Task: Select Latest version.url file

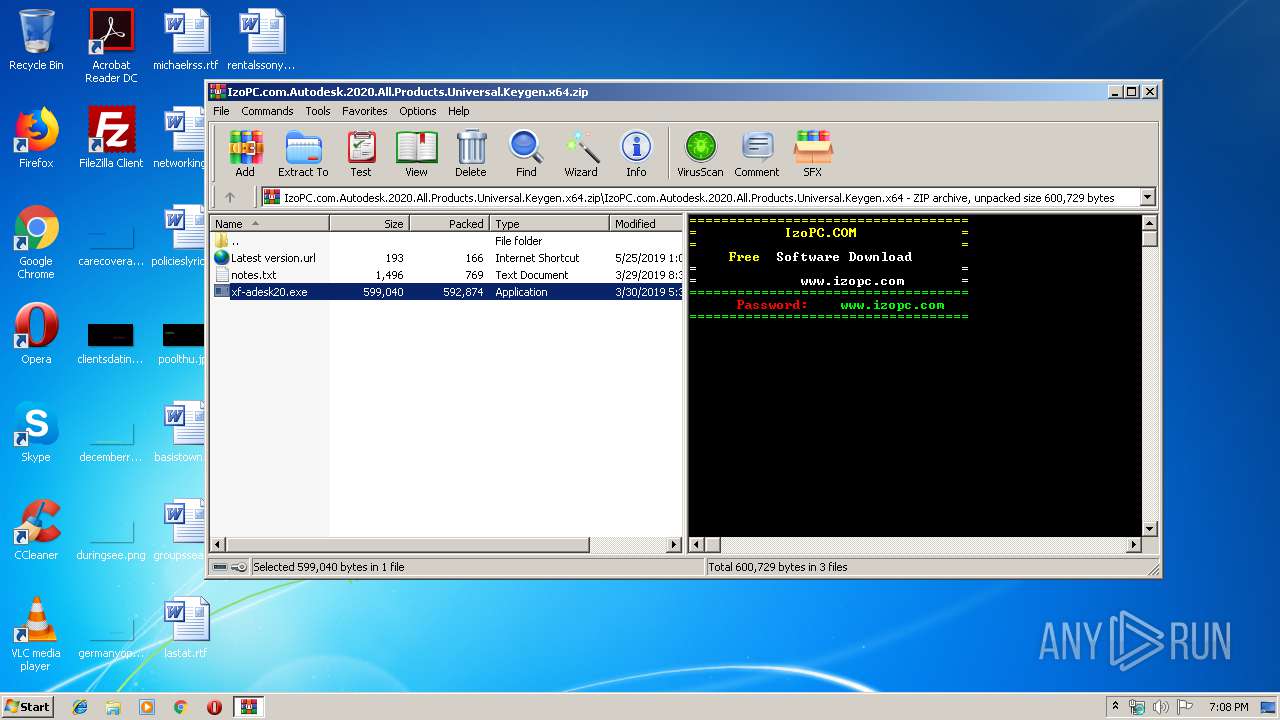Action: pyautogui.click(x=447, y=258)
